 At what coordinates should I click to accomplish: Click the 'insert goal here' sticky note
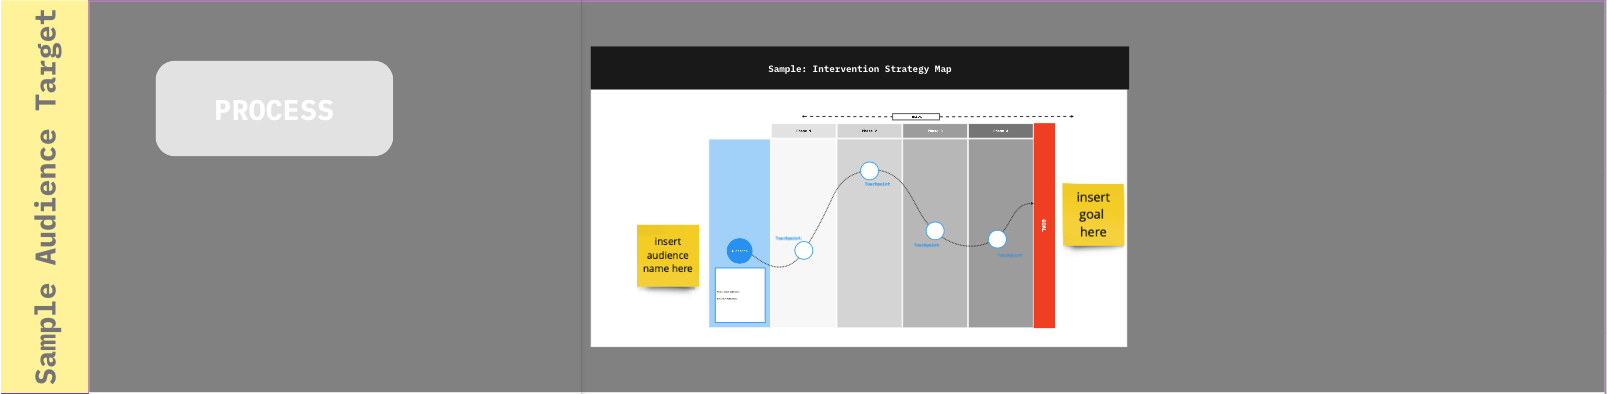pyautogui.click(x=1093, y=215)
